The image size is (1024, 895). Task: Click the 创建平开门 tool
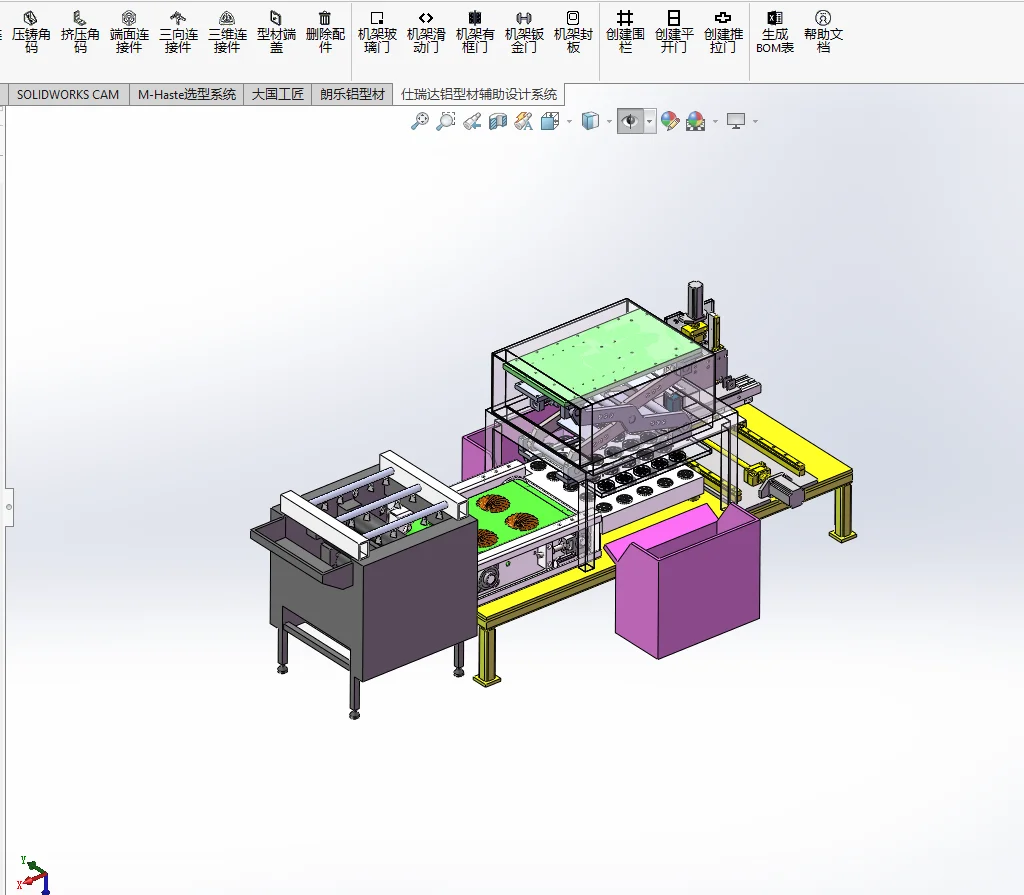click(x=674, y=31)
